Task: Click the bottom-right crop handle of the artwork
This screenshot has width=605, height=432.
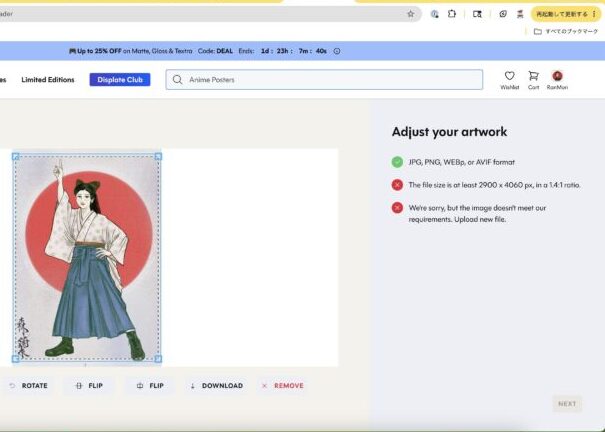Action: (x=158, y=359)
